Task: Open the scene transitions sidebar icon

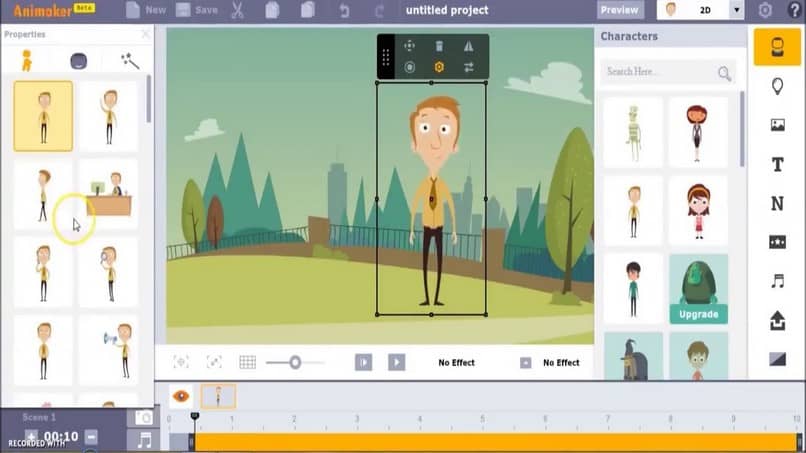Action: 777,359
